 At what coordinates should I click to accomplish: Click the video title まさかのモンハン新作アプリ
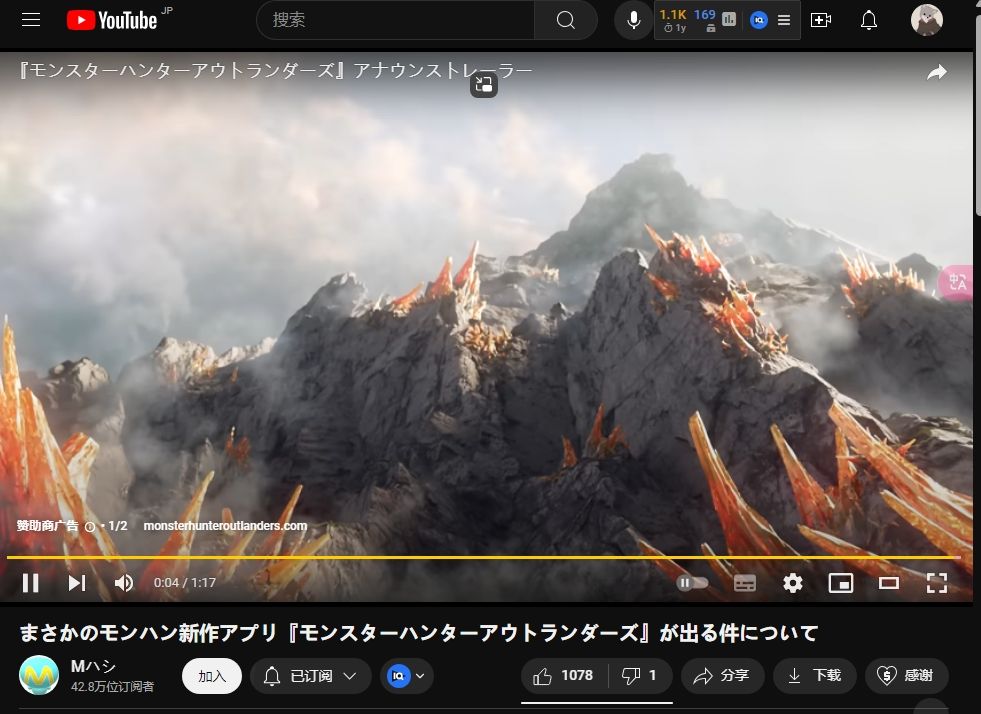click(418, 633)
